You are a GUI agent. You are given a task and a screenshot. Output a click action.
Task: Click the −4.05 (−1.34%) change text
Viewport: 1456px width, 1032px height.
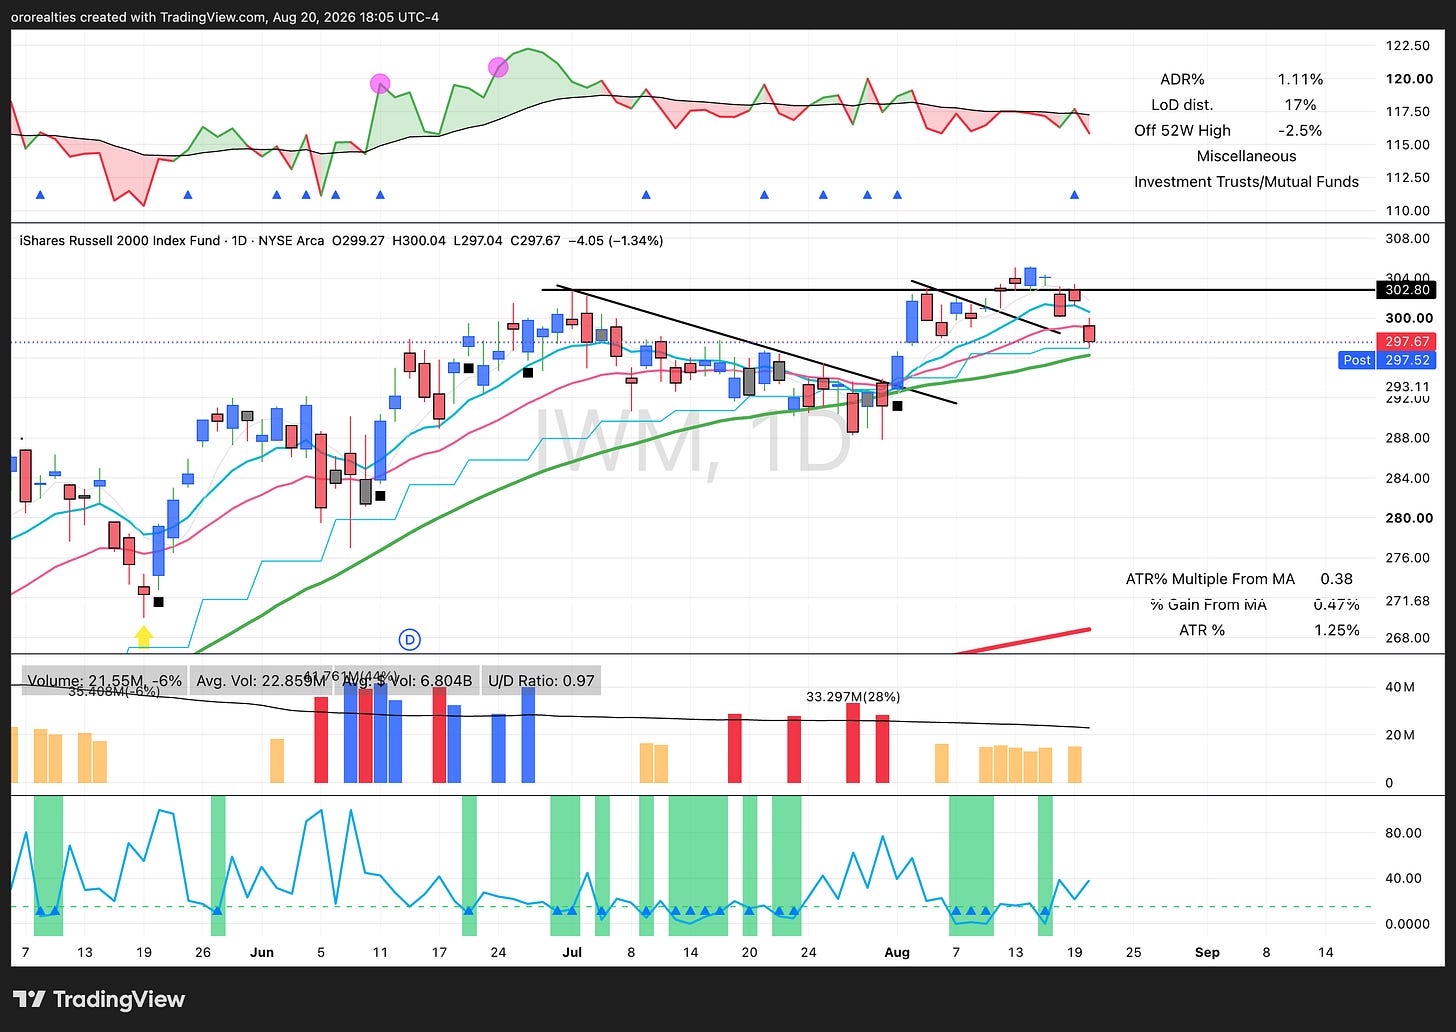(617, 240)
